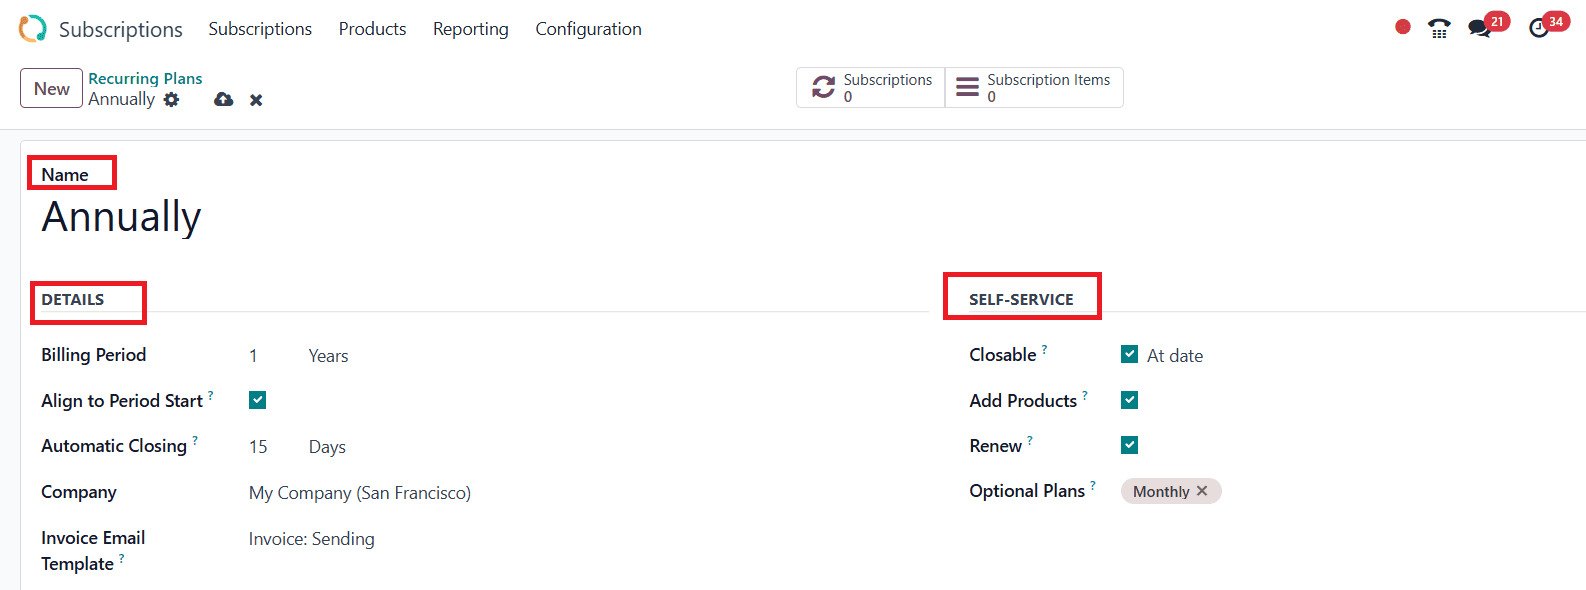Go back to Recurring Plans breadcrumb
Screen dimensions: 1586x590
click(145, 78)
